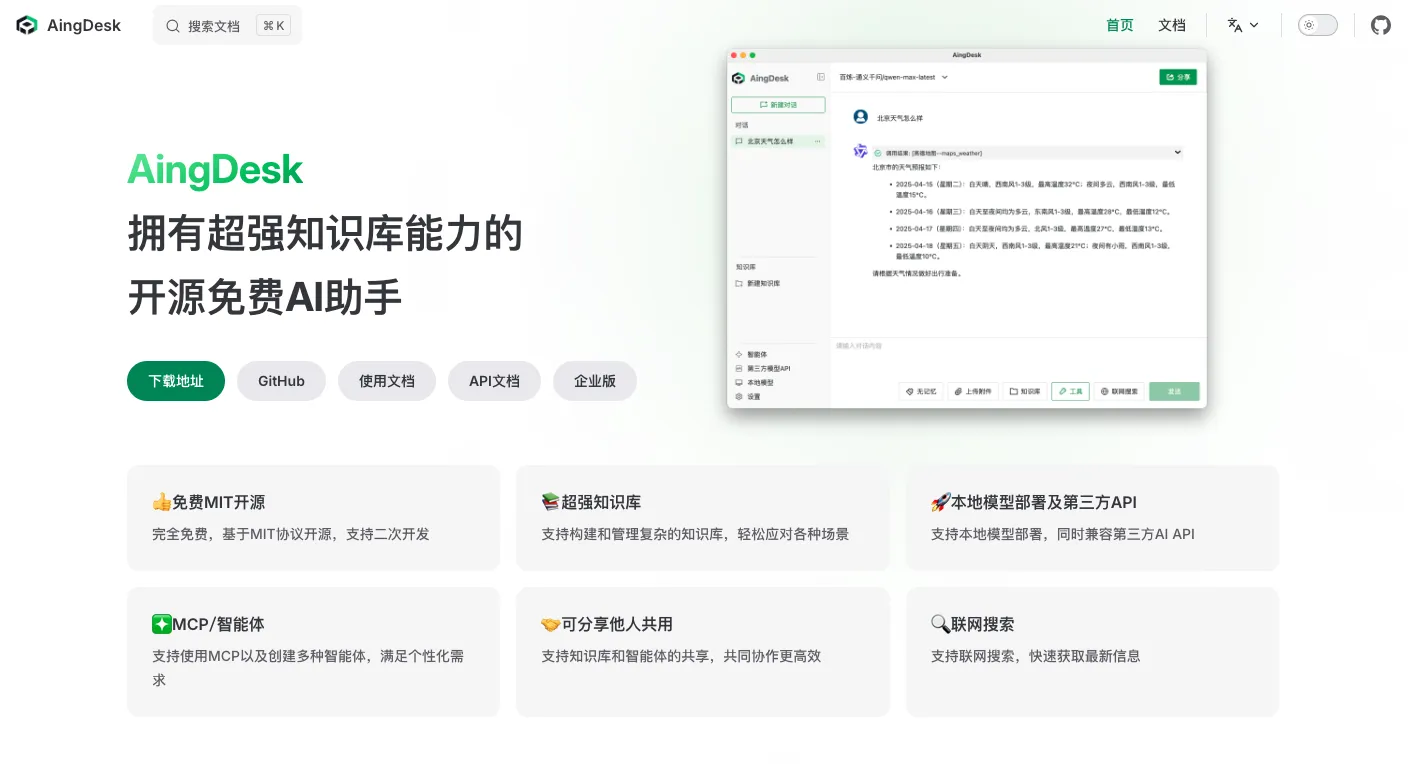
Task: Open the qwen-max-latest model dropdown
Action: tap(888, 77)
